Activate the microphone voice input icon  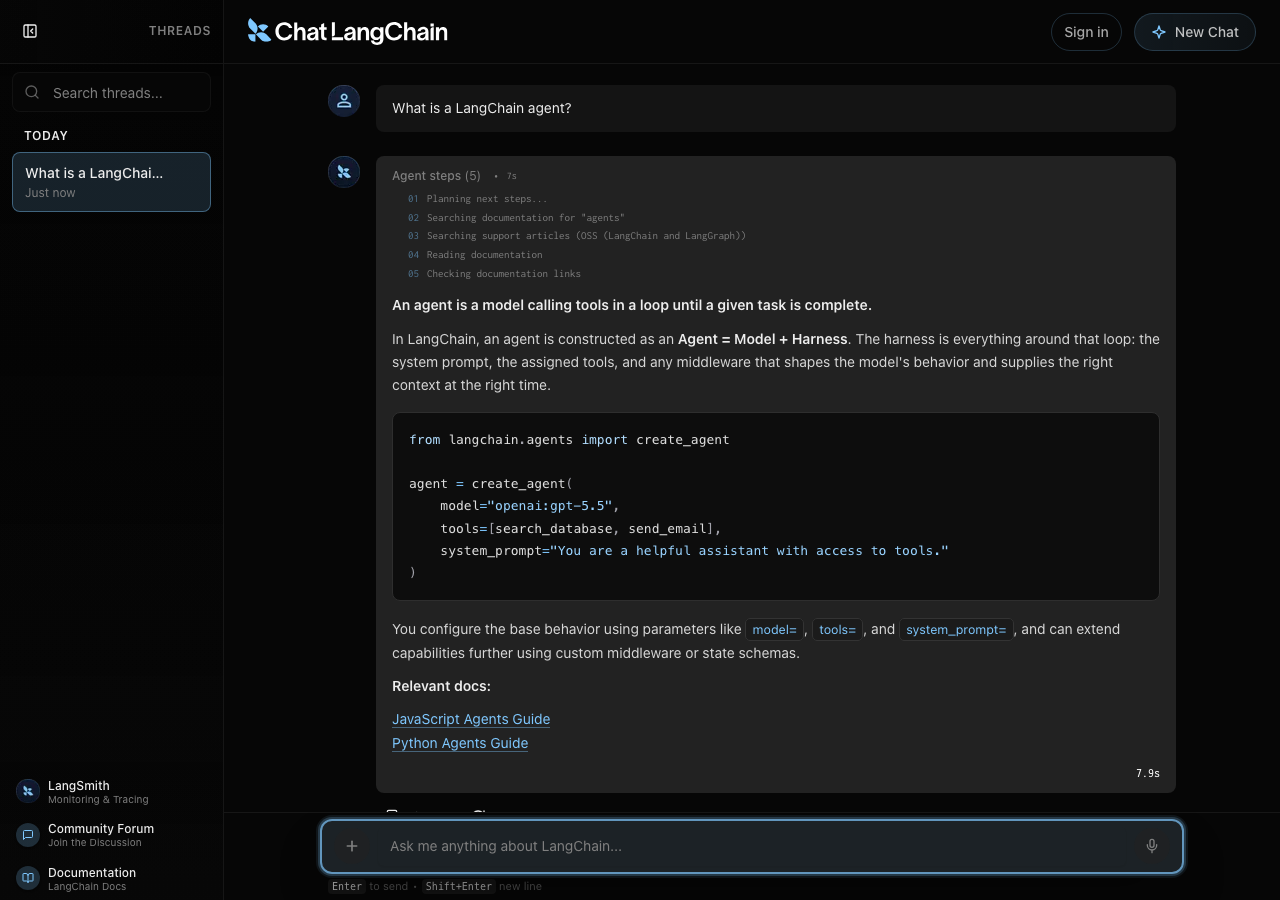pyautogui.click(x=1152, y=846)
